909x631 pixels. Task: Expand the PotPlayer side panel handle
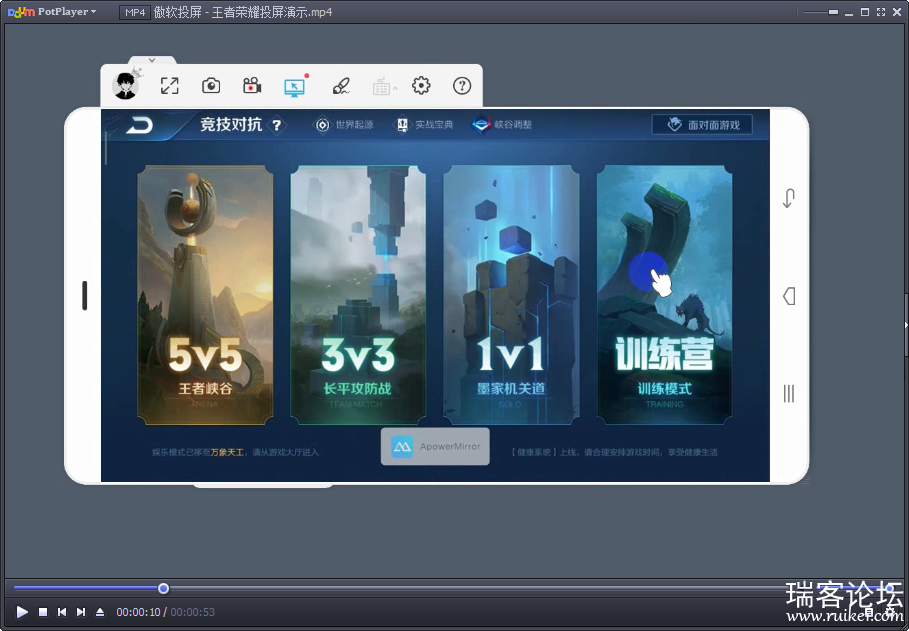click(906, 325)
